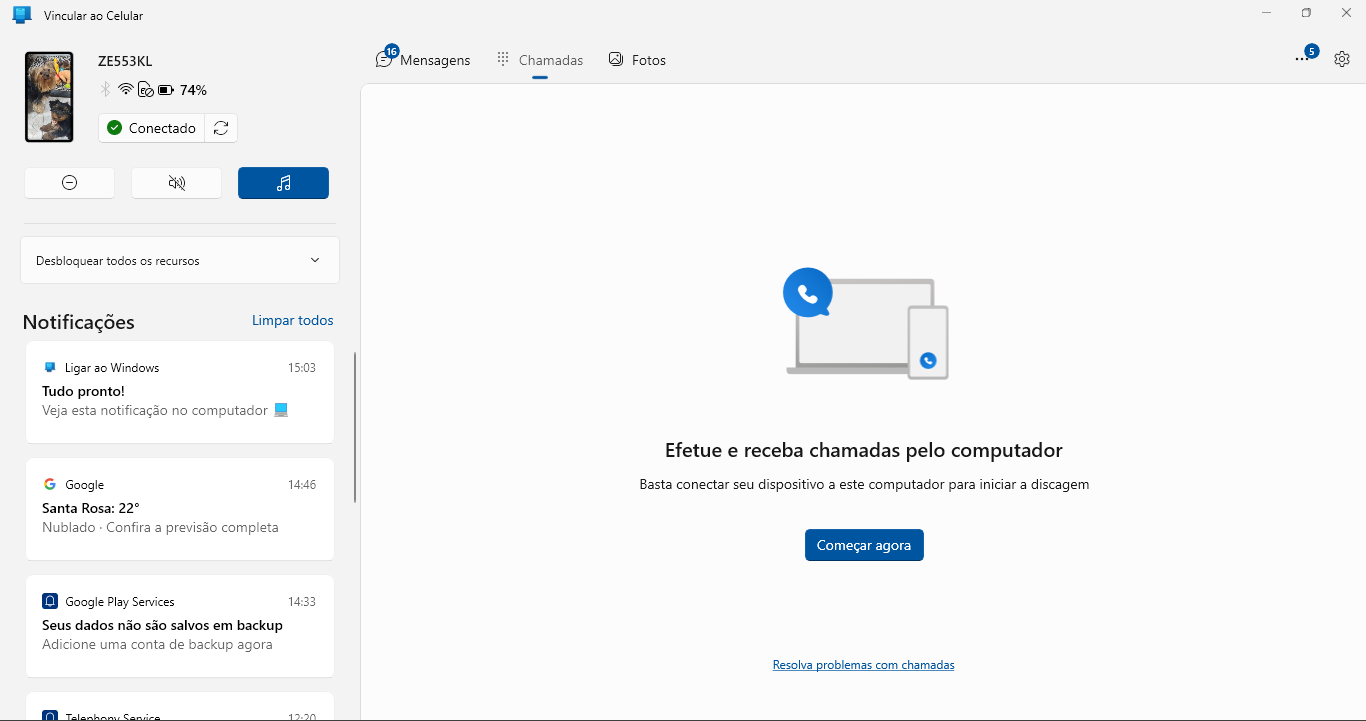Click the refresh connection icon
The width and height of the screenshot is (1366, 721).
(221, 128)
